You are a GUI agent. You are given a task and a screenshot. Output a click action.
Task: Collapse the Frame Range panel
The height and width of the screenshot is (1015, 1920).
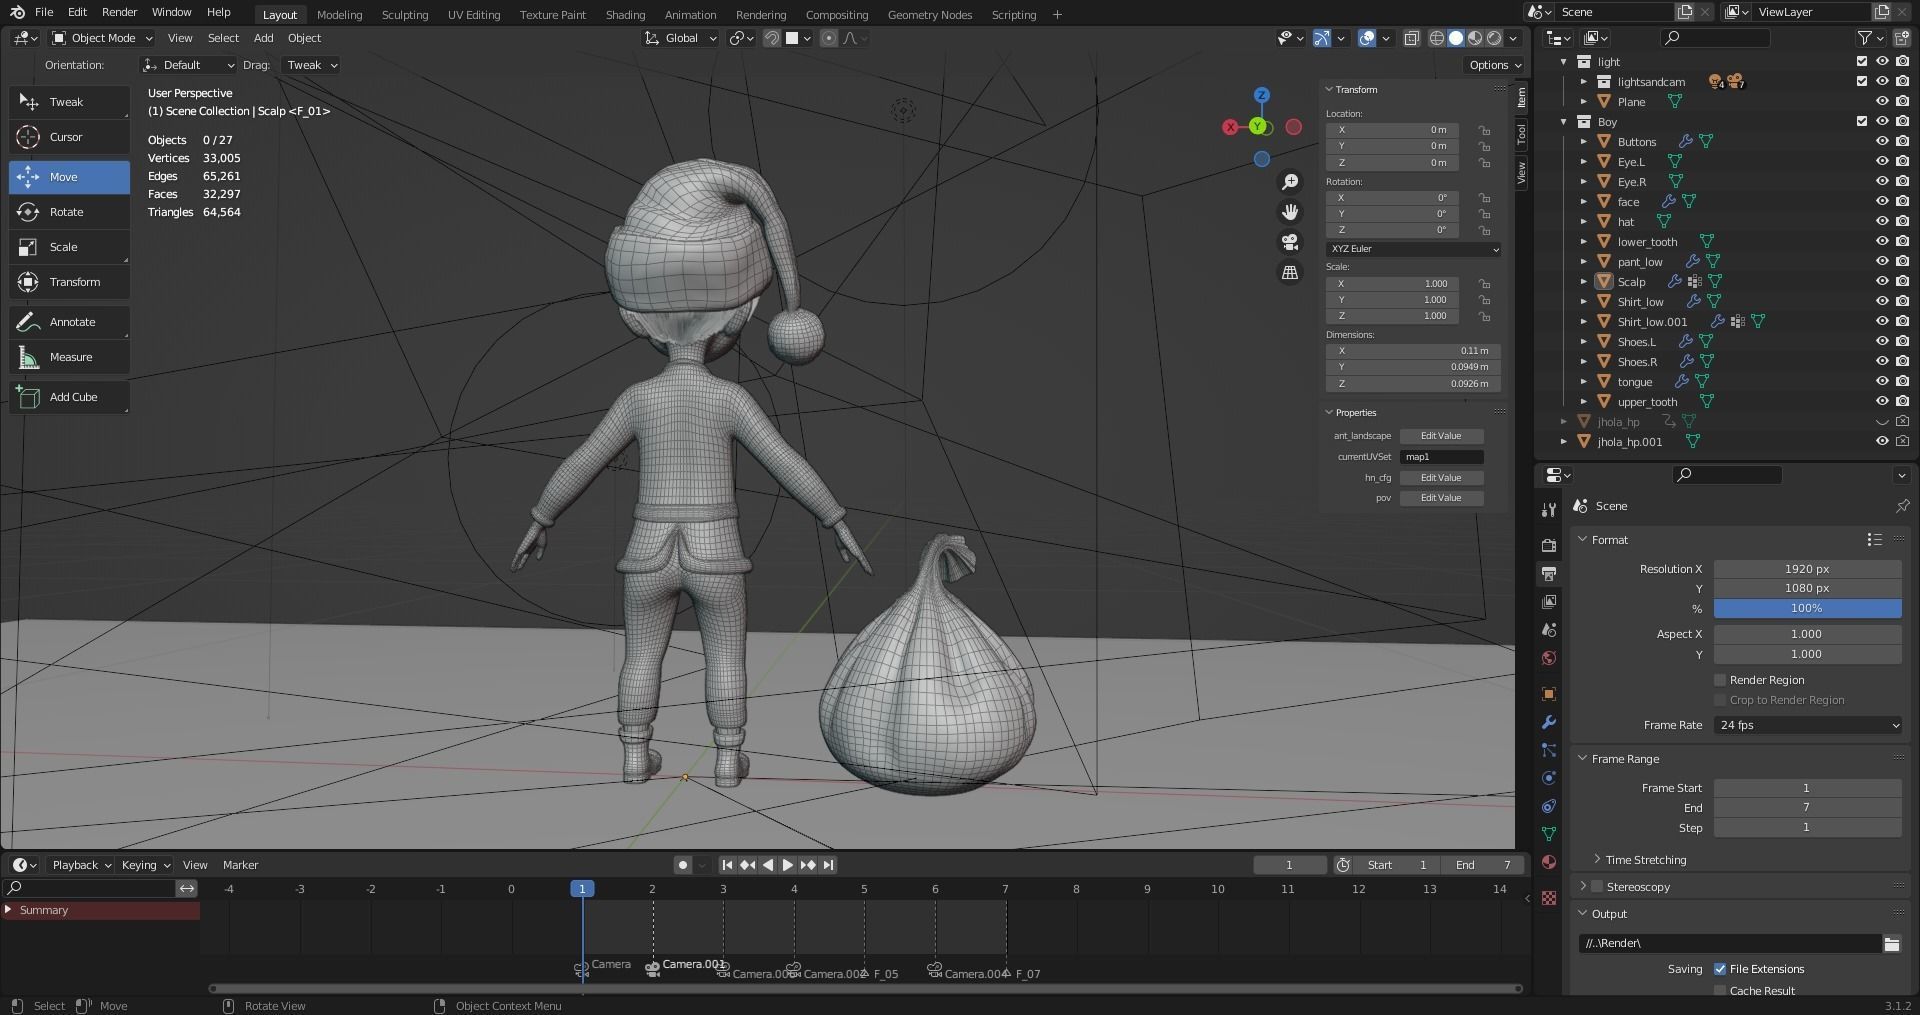[1625, 759]
